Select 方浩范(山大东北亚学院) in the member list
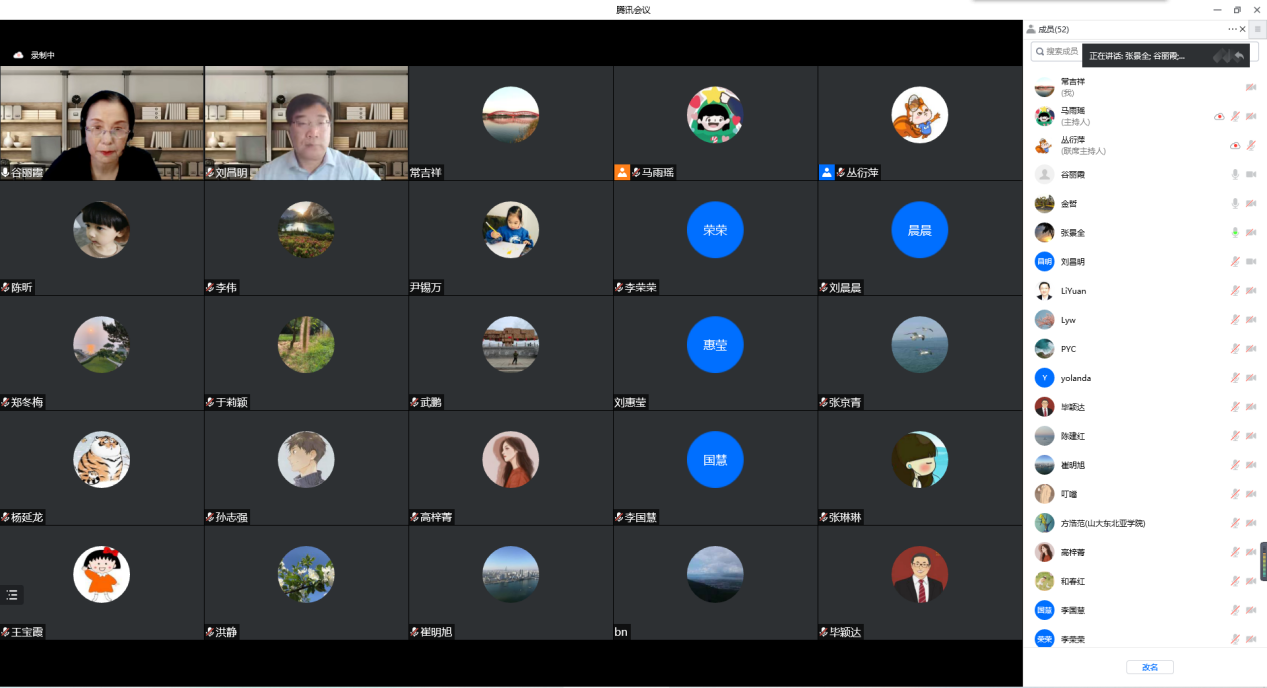 [1102, 523]
